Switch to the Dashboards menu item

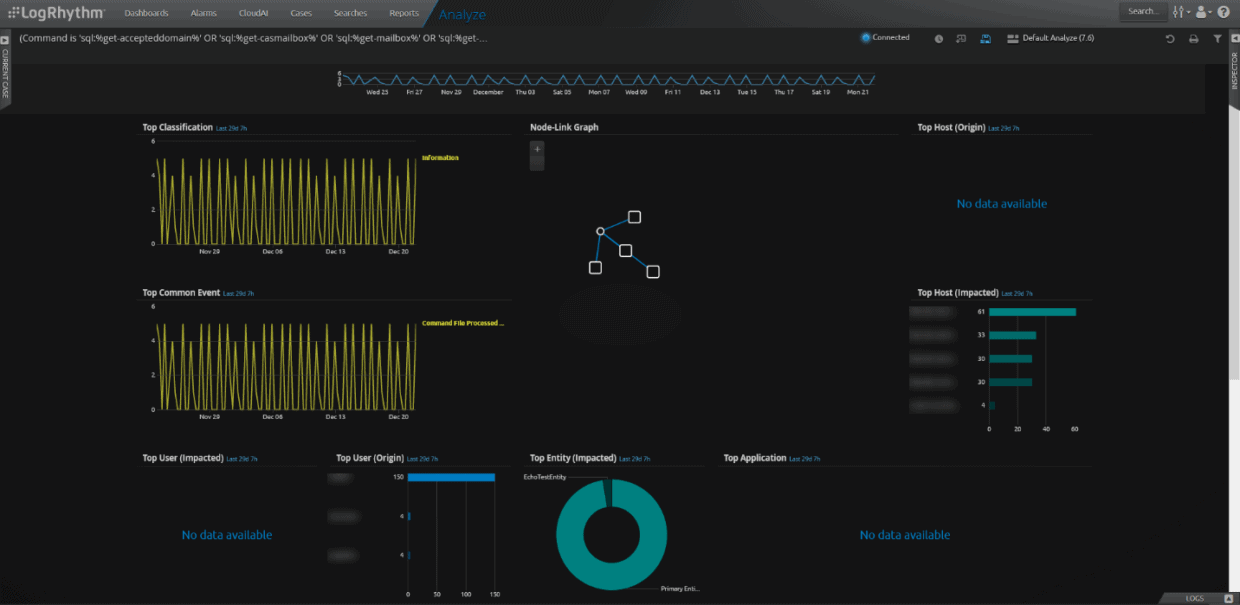(x=146, y=13)
